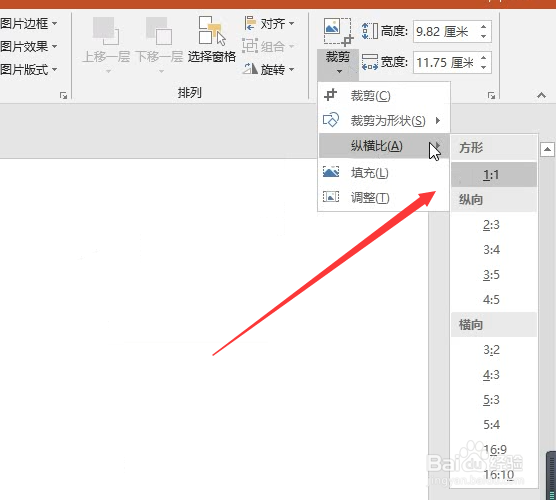The height and width of the screenshot is (500, 556).
Task: Click the 组合 group icon
Action: click(x=250, y=46)
